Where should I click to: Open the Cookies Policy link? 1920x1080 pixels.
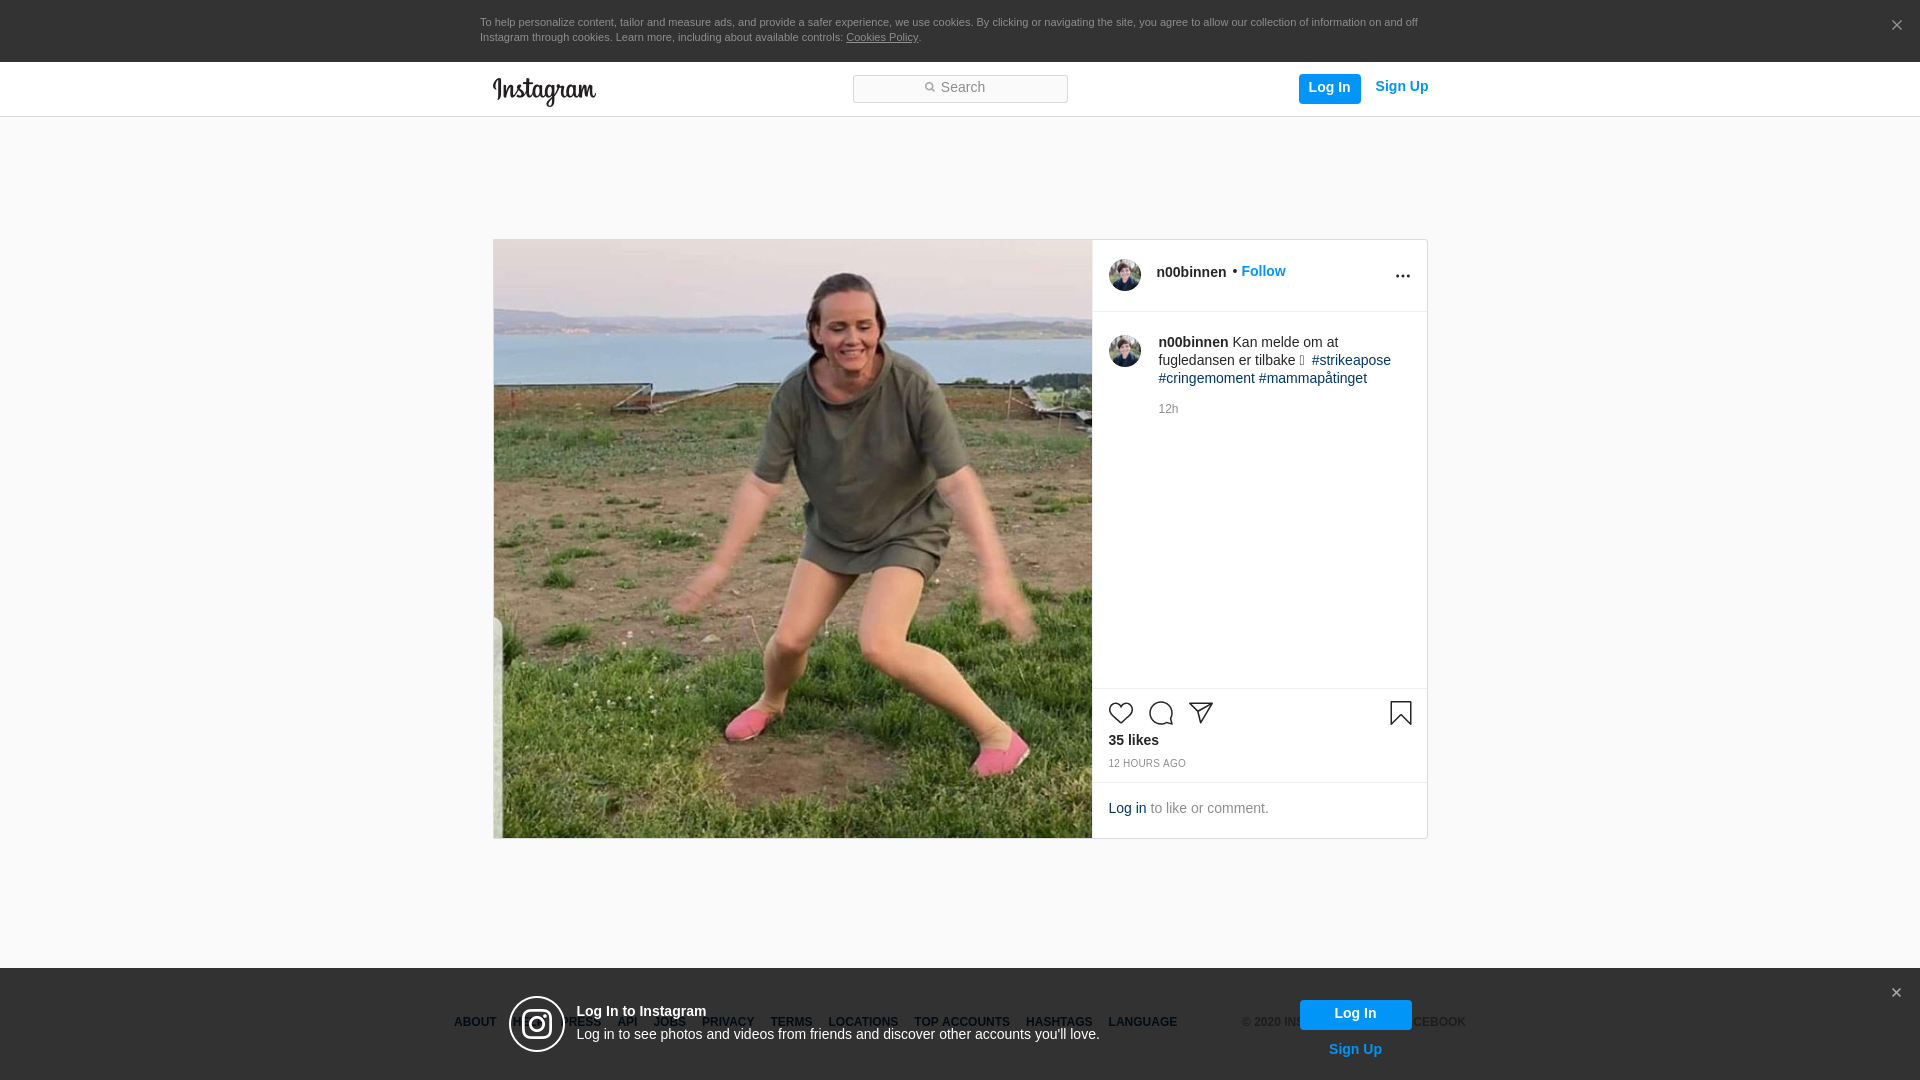(x=881, y=38)
